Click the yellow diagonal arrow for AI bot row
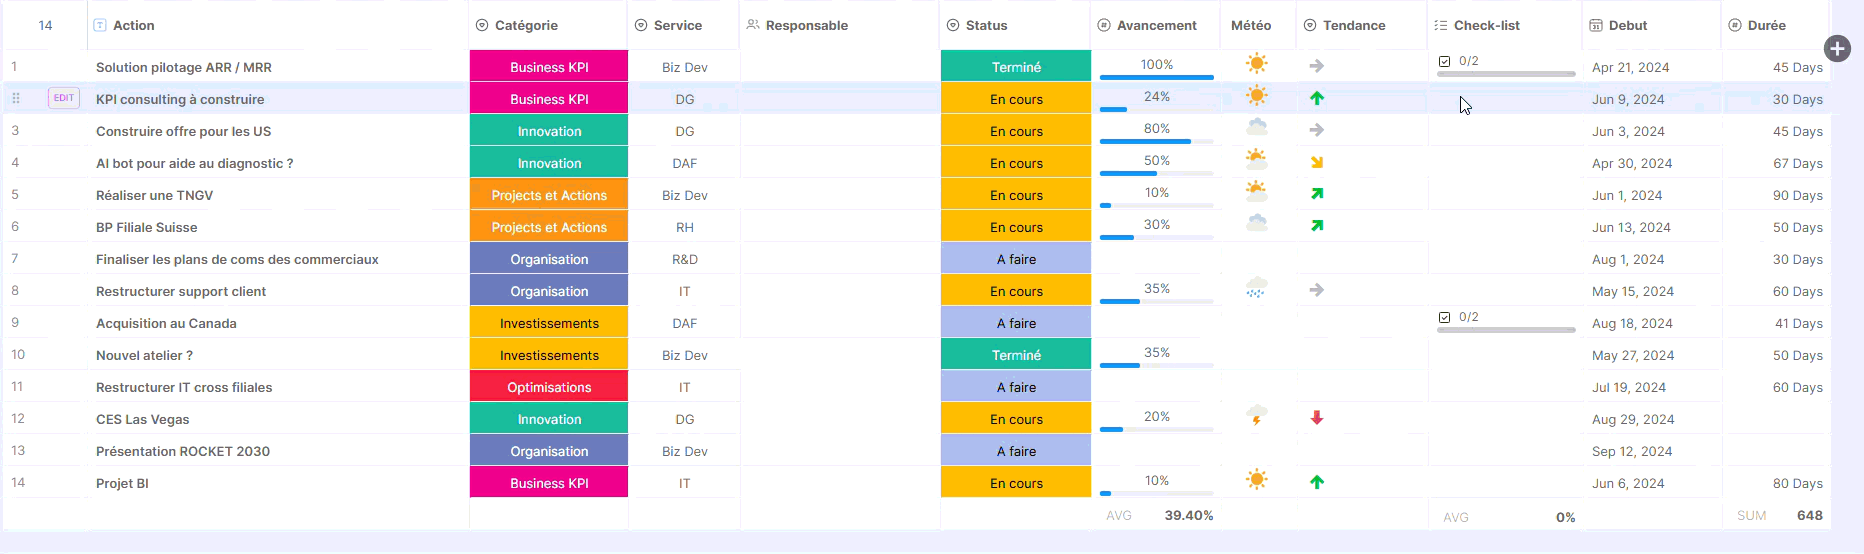Image resolution: width=1864 pixels, height=554 pixels. [x=1317, y=162]
